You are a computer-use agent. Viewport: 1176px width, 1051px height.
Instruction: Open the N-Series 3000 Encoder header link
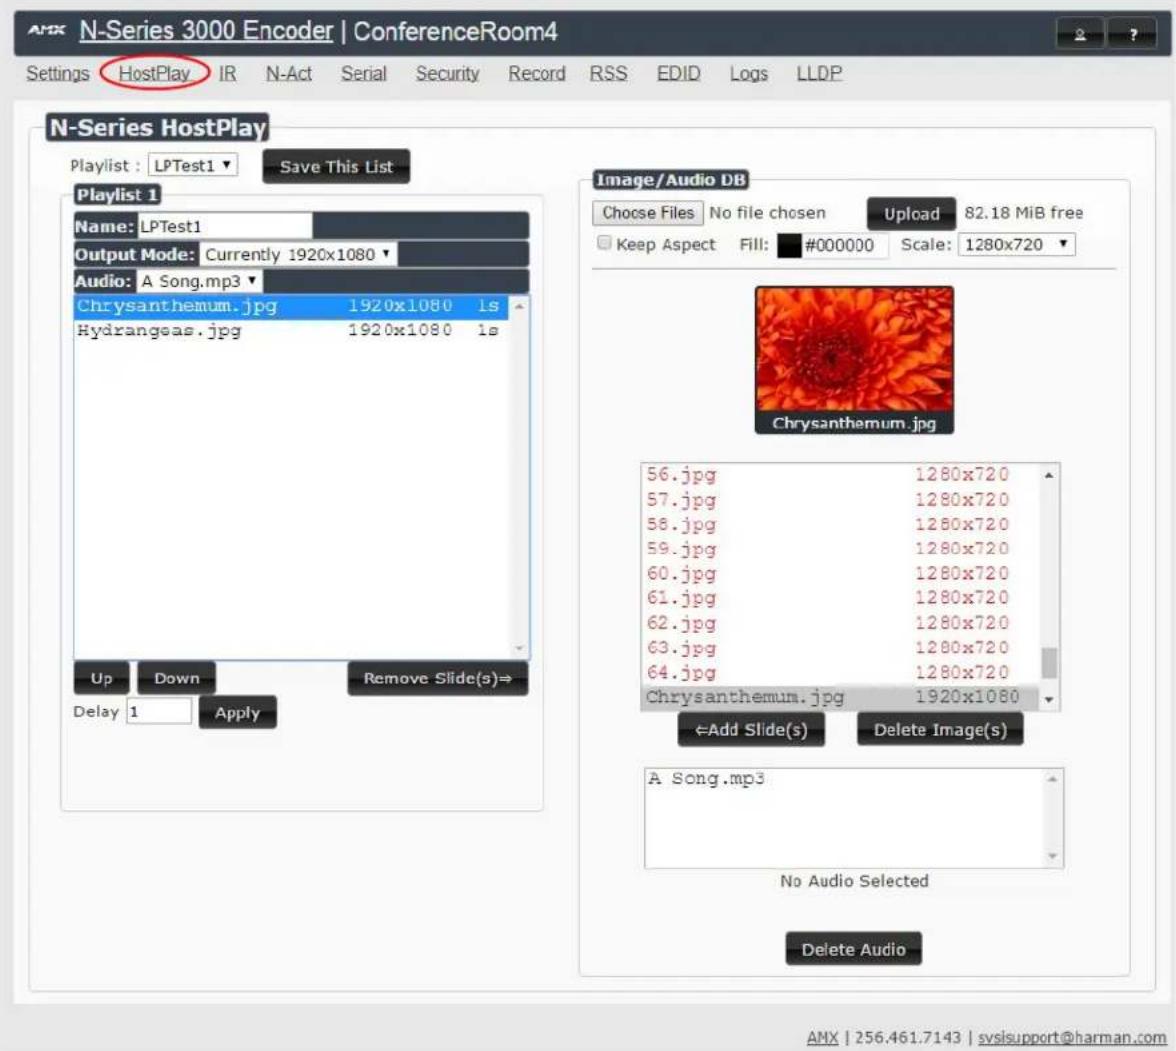[206, 31]
